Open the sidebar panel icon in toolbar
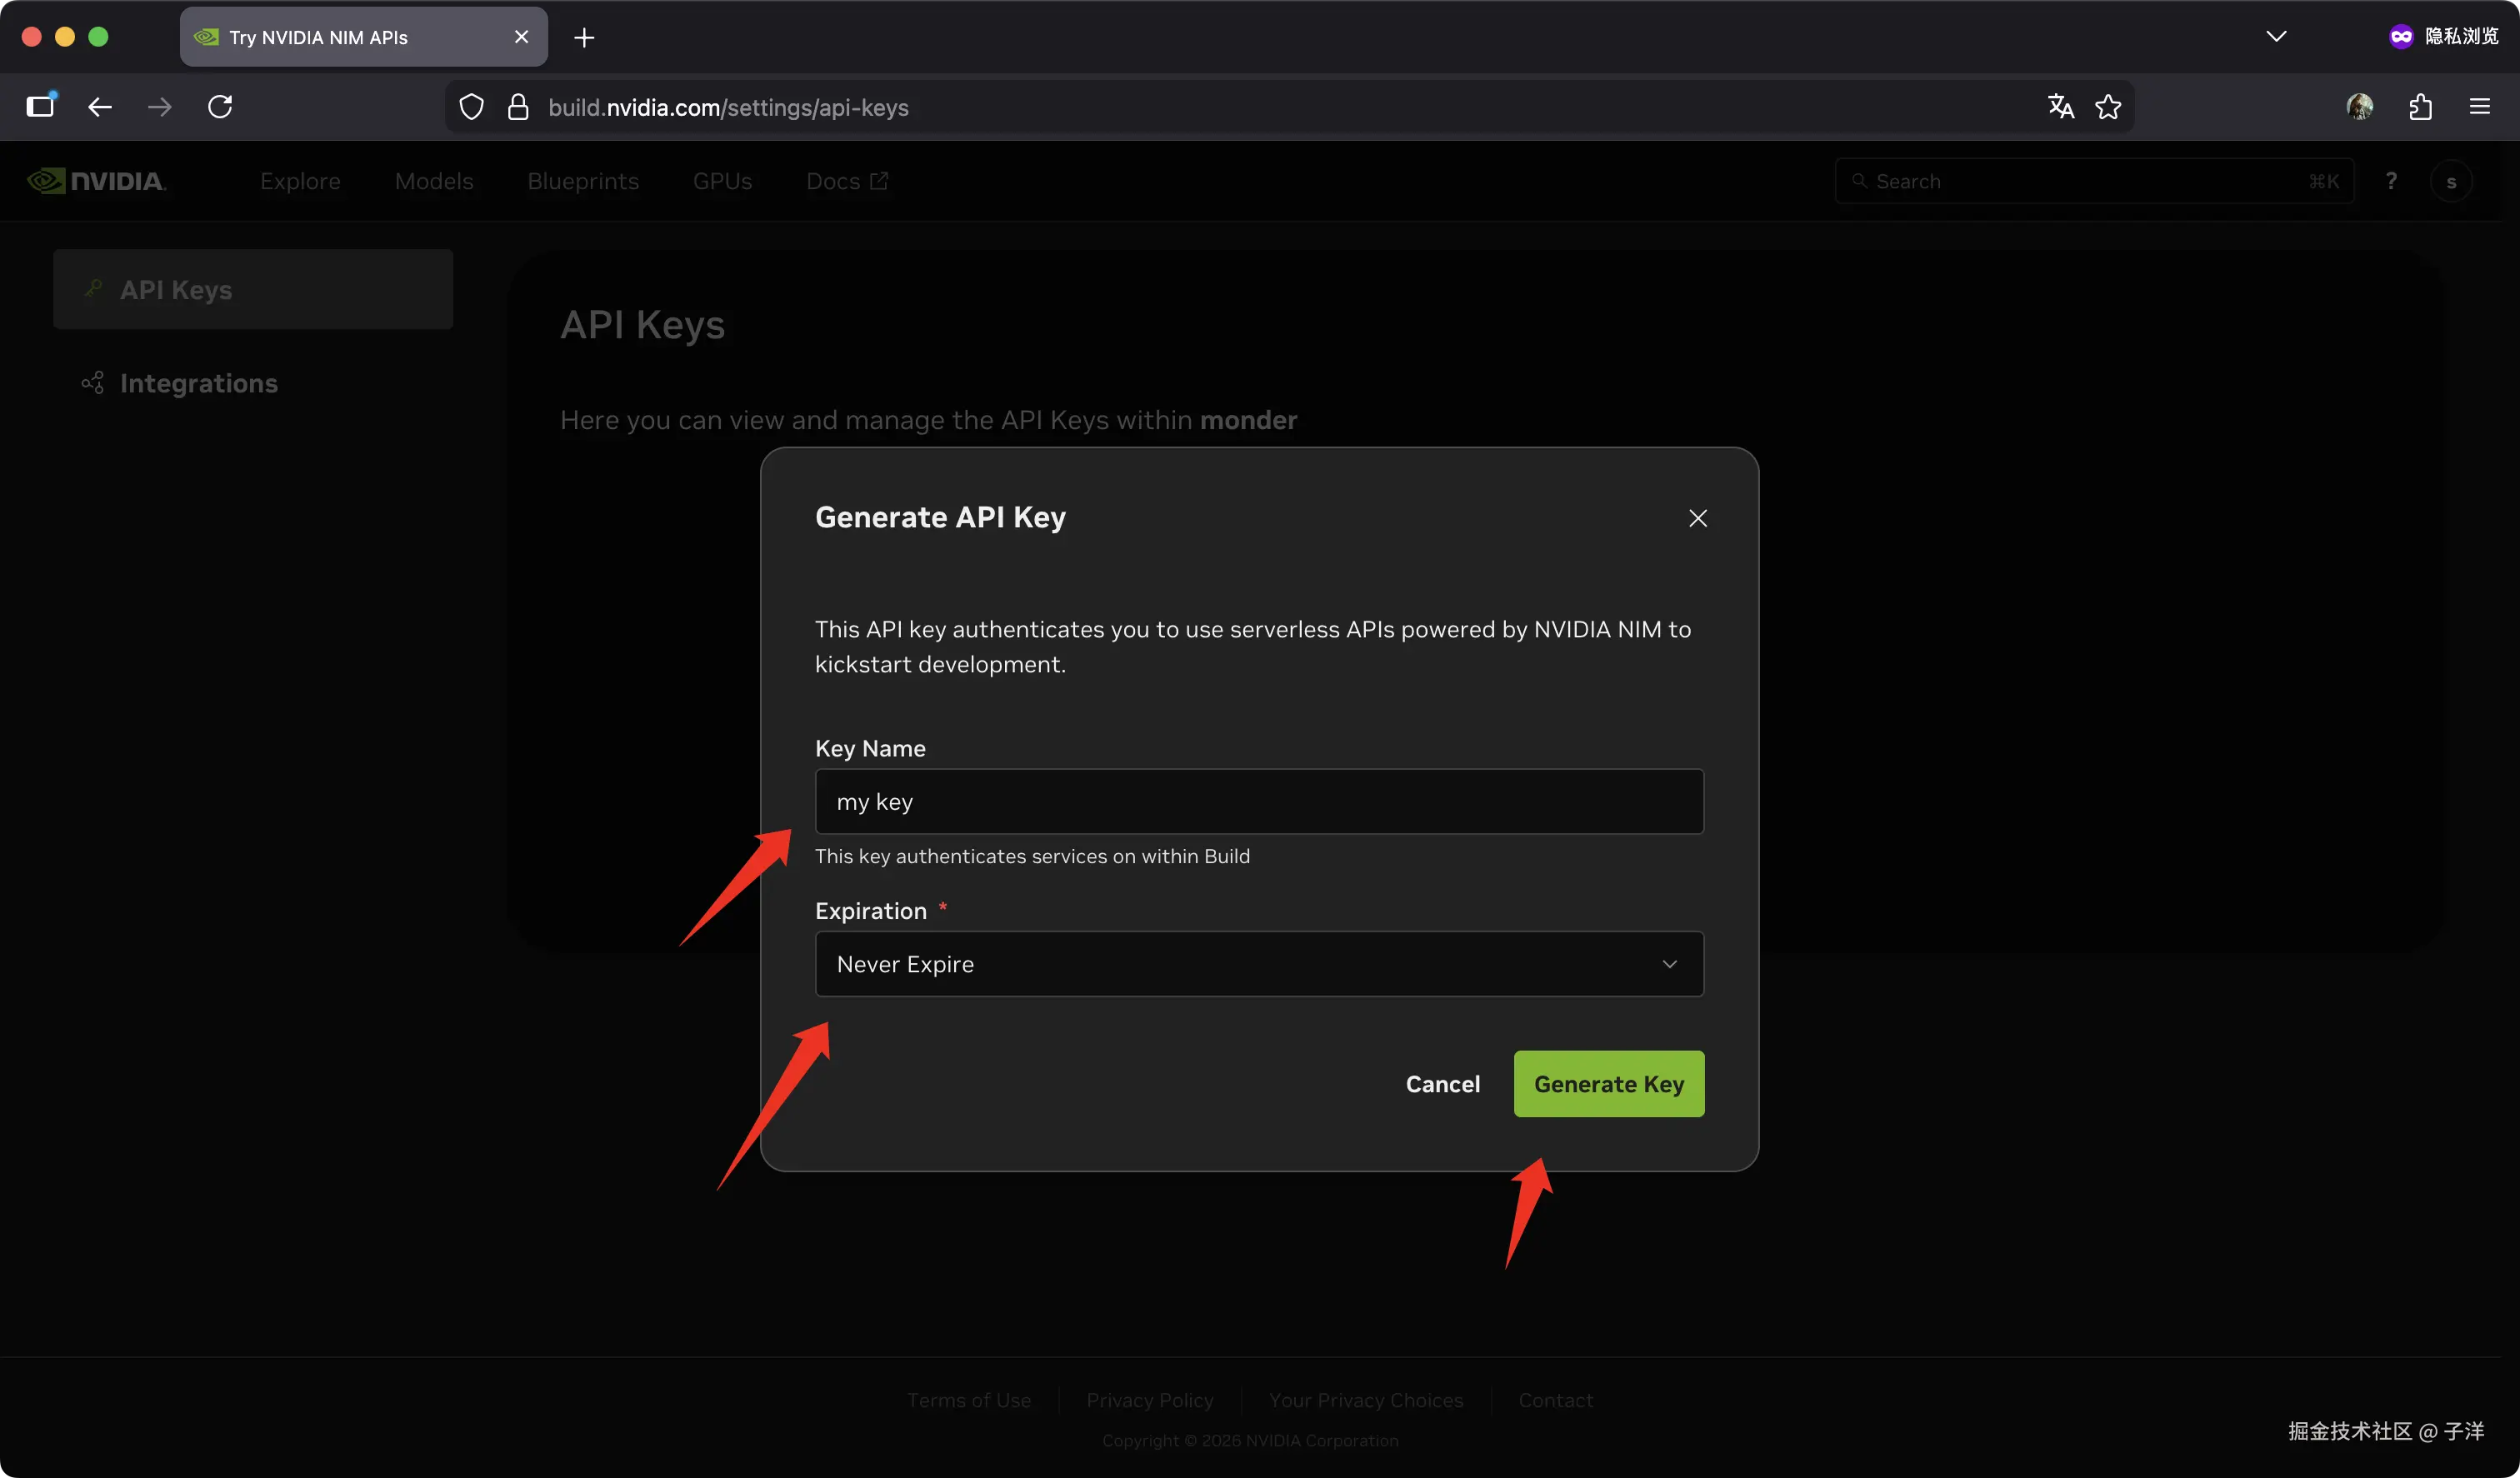The image size is (2520, 1478). click(41, 107)
